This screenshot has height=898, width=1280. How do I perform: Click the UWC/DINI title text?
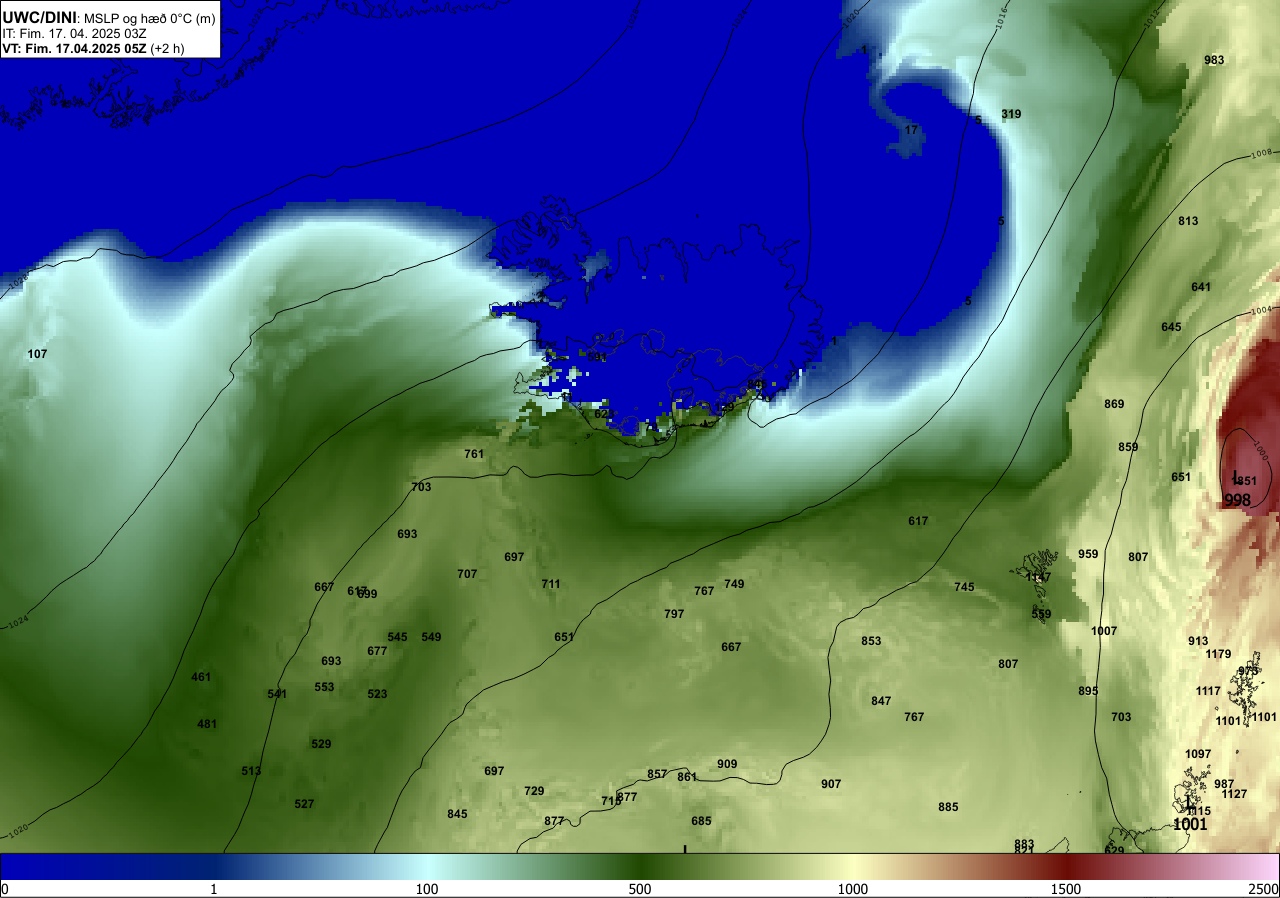point(40,17)
